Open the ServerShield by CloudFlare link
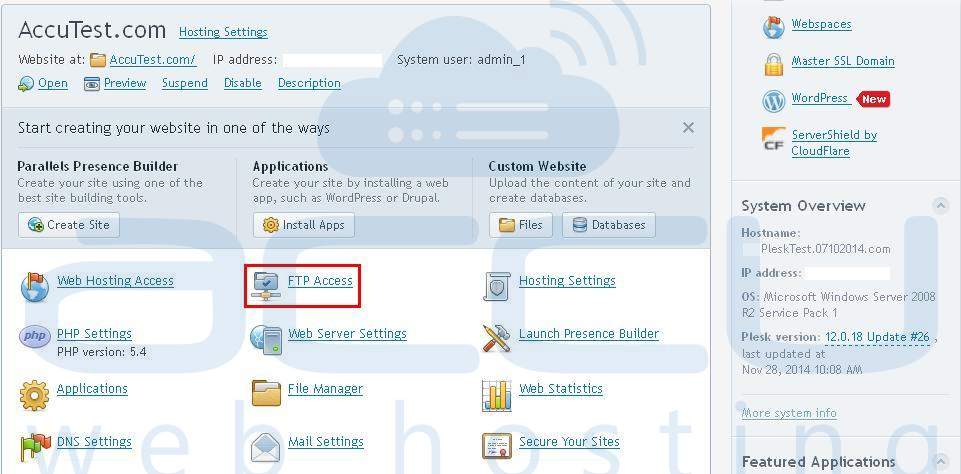The height and width of the screenshot is (474, 961). [x=834, y=143]
